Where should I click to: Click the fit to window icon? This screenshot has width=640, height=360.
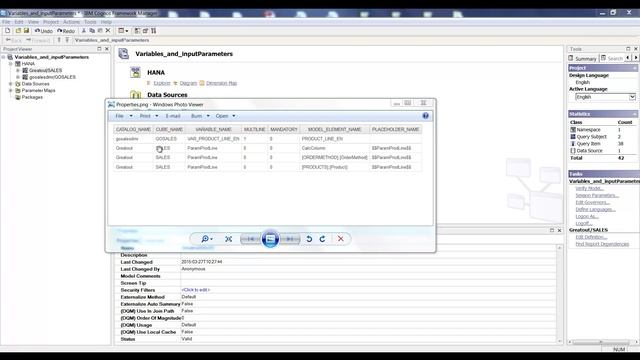click(229, 239)
